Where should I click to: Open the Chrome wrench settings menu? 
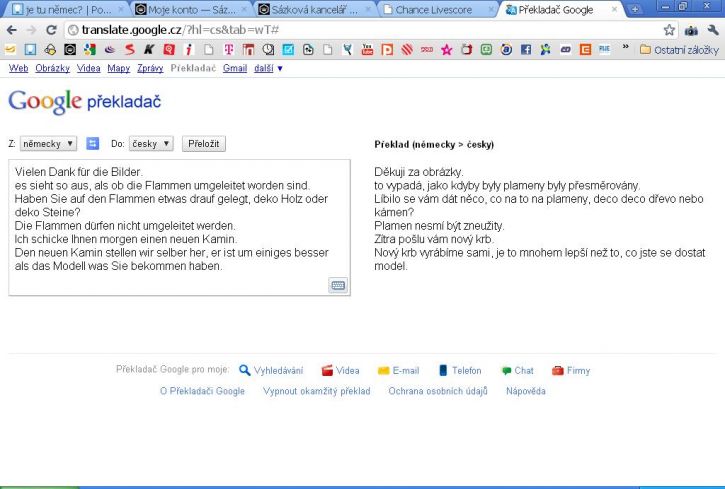pos(713,30)
